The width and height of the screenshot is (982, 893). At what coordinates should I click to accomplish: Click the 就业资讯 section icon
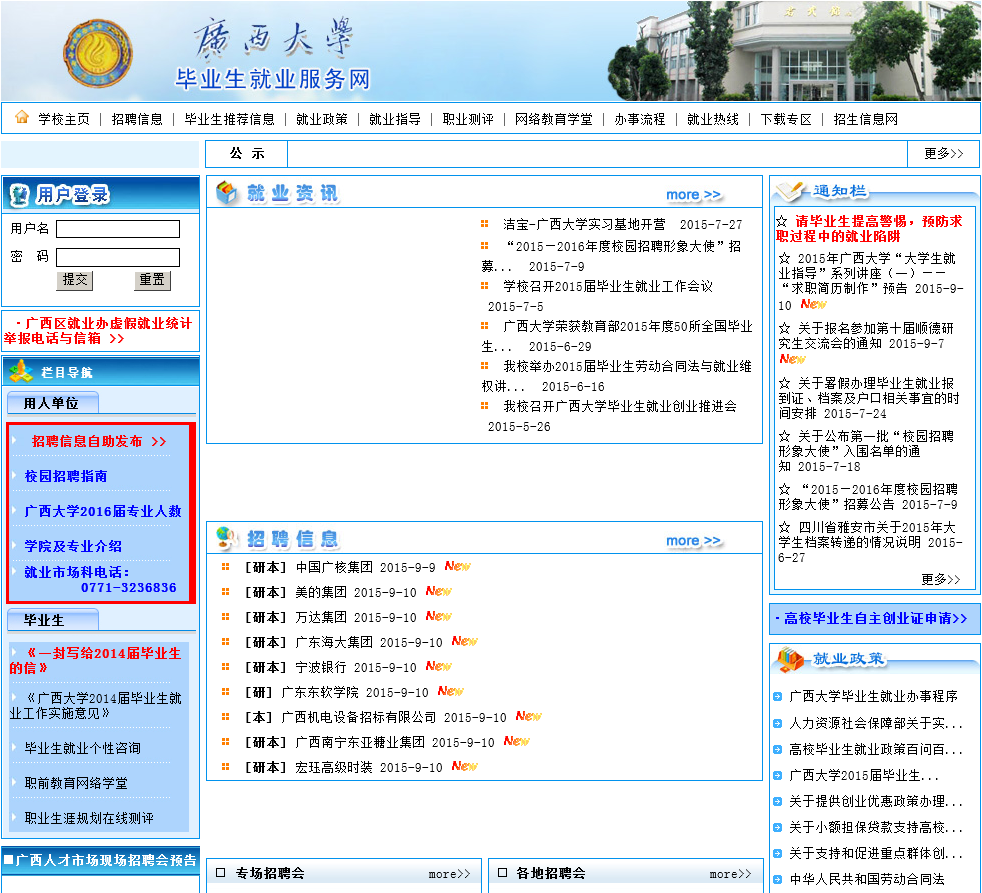click(226, 194)
